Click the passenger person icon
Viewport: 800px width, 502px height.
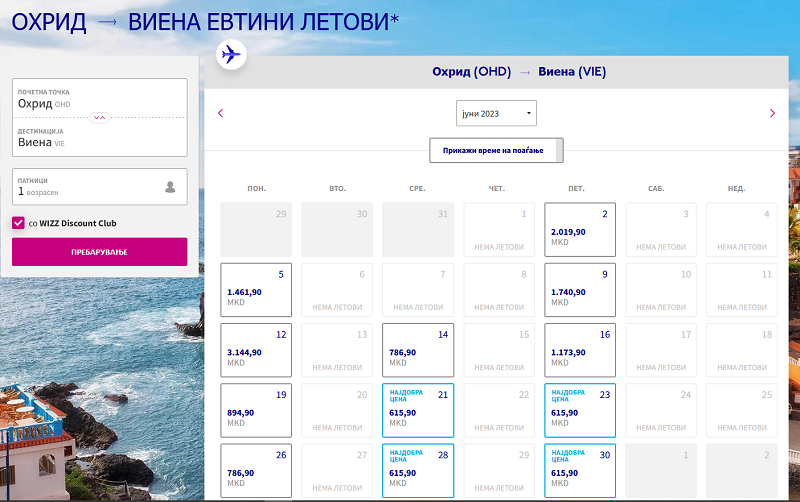[170, 187]
